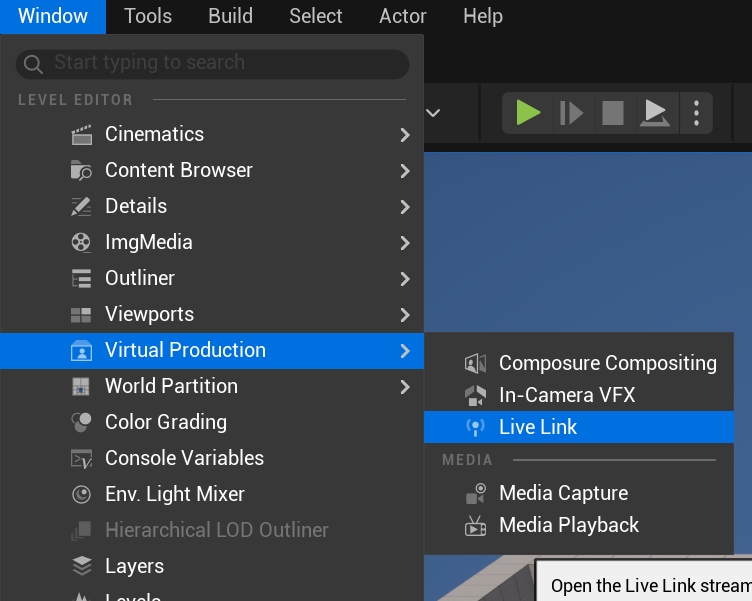Click the Composure Compositing icon
The image size is (752, 601).
point(476,363)
